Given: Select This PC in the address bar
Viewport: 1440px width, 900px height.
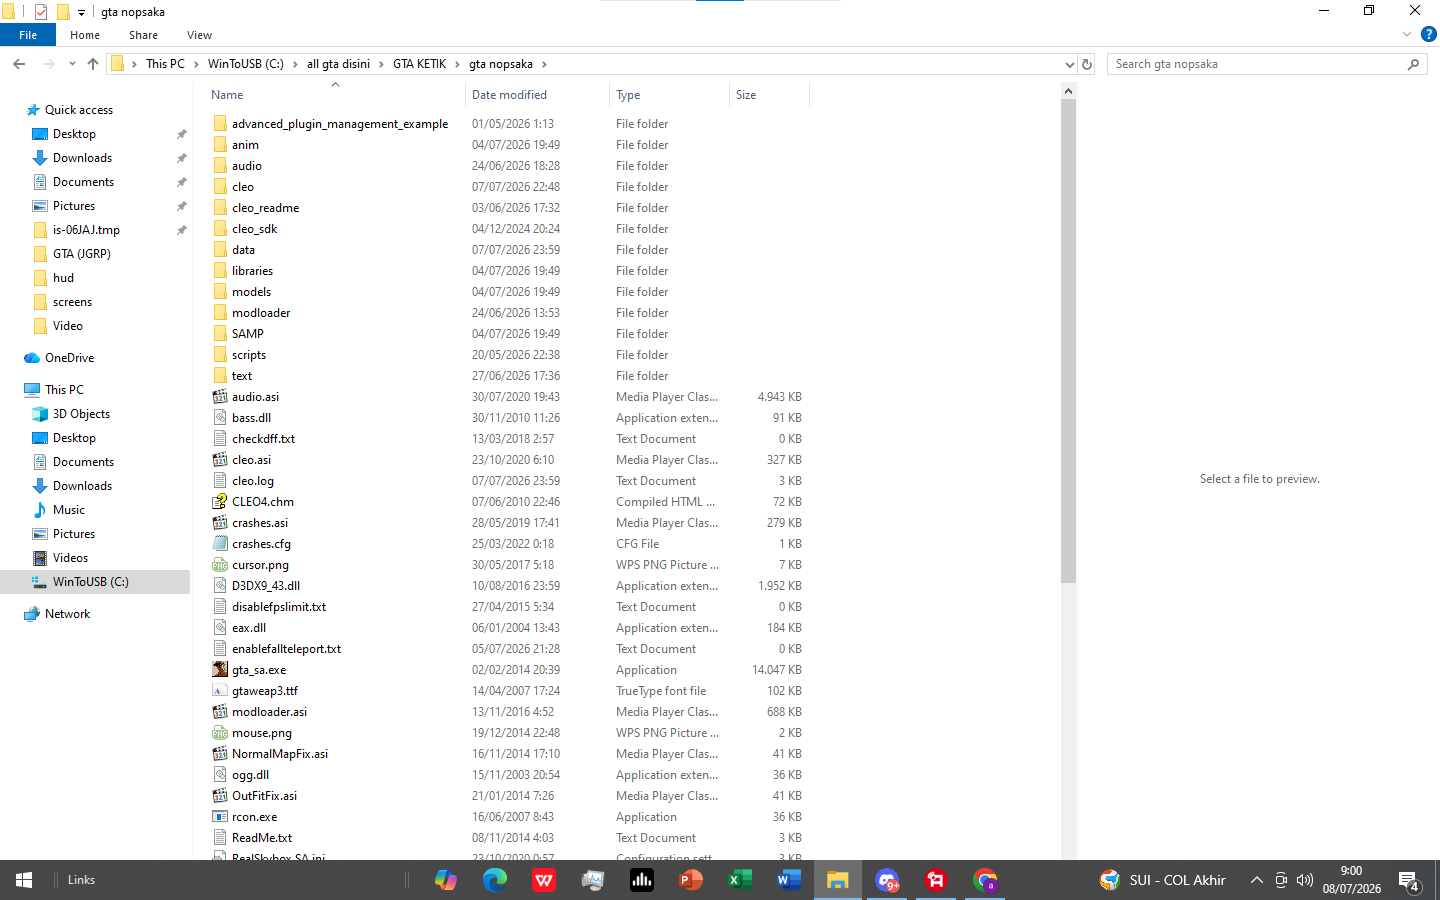Looking at the screenshot, I should [x=165, y=64].
